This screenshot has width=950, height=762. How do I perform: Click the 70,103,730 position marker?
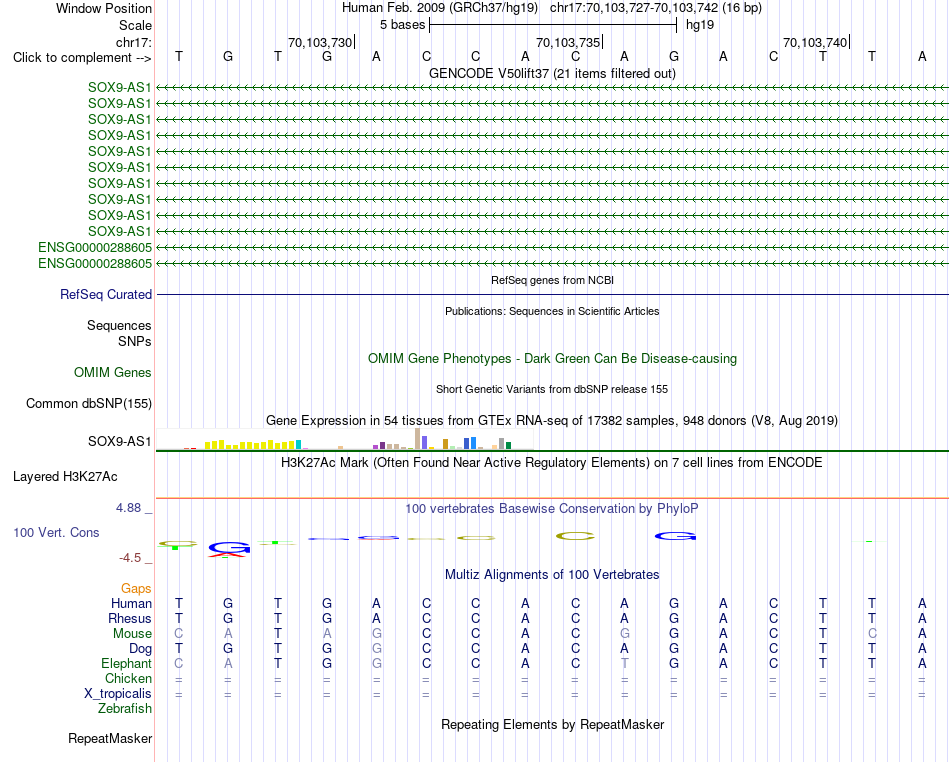(x=321, y=42)
